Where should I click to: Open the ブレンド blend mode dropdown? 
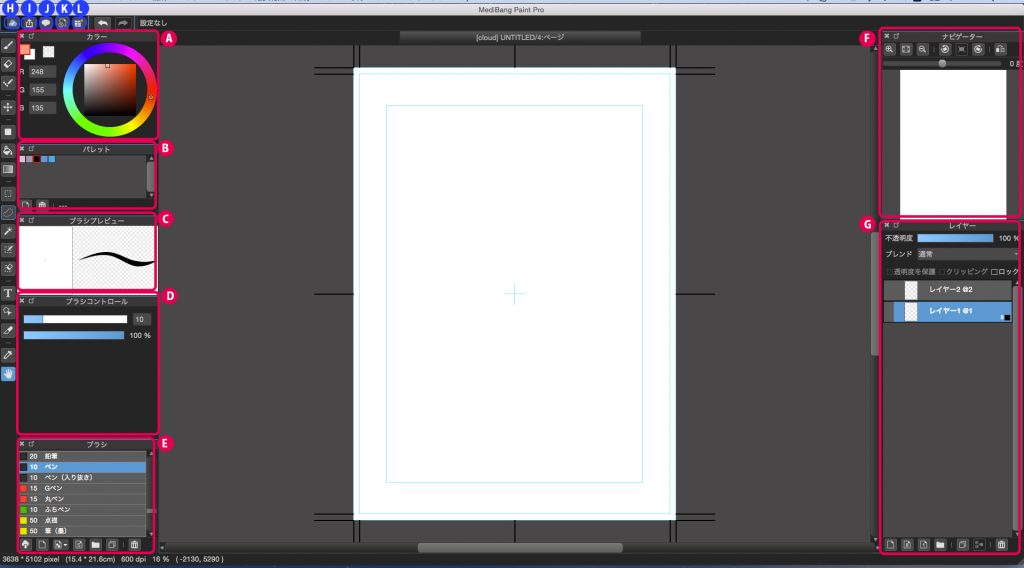pyautogui.click(x=967, y=254)
